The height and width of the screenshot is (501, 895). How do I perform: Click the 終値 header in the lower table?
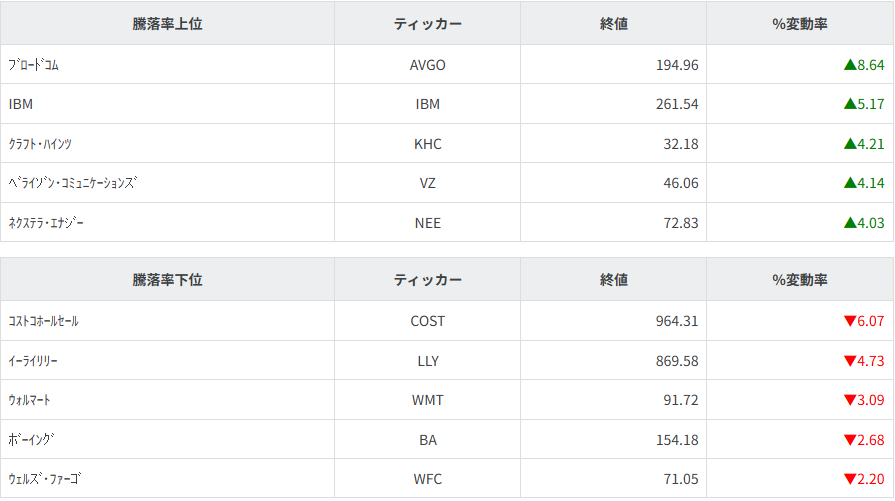pos(614,280)
